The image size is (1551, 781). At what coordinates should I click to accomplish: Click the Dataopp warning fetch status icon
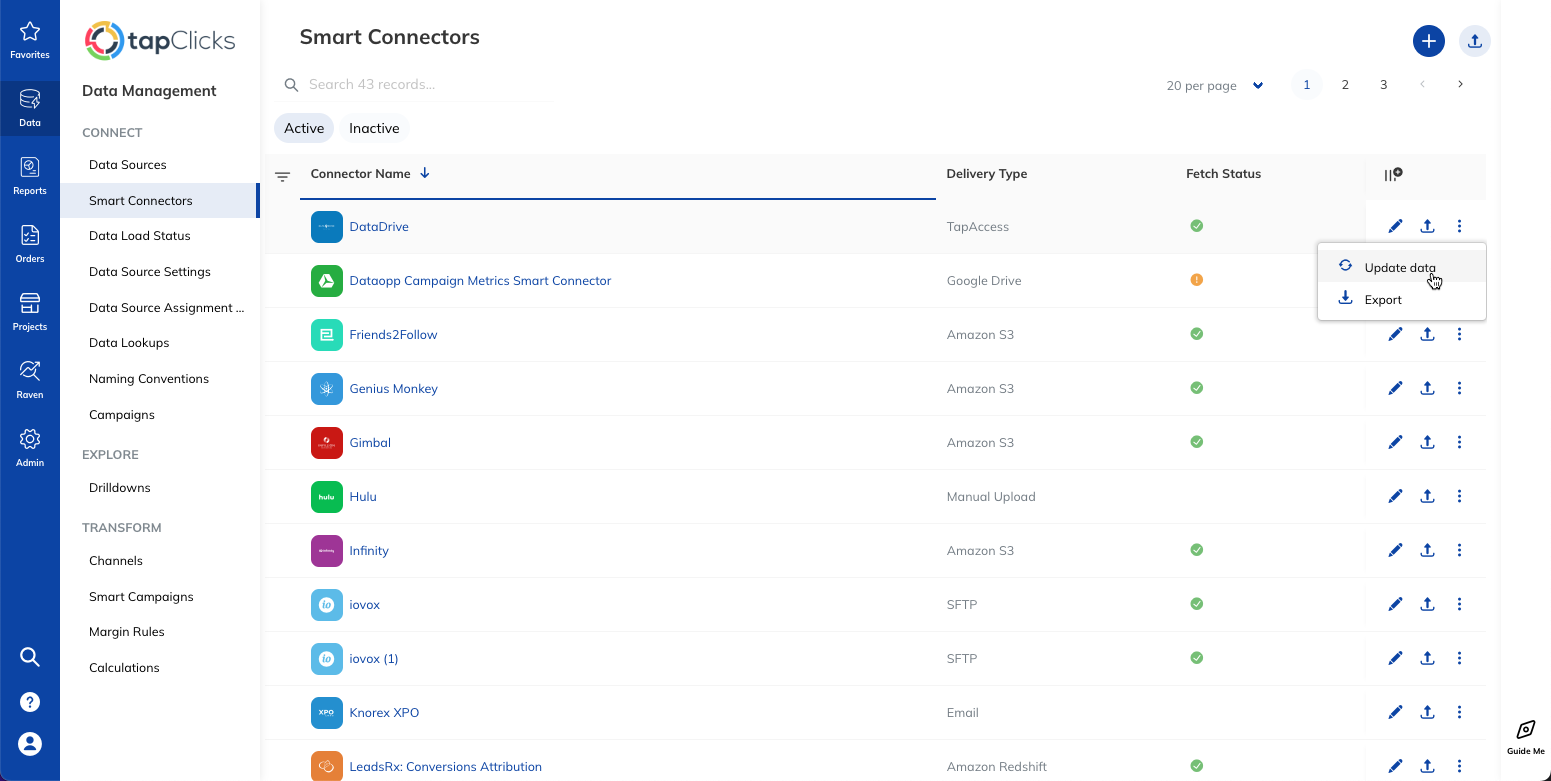pyautogui.click(x=1196, y=280)
